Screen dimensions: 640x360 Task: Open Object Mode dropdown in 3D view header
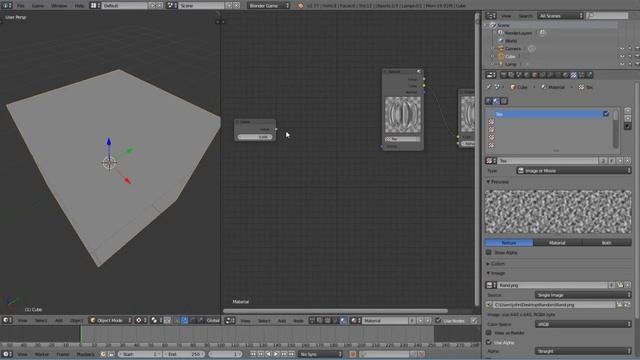(x=110, y=321)
